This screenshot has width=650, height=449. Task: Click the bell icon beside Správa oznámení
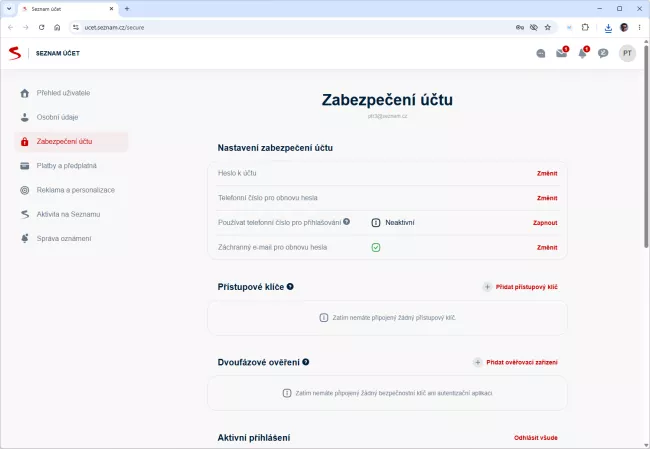[x=25, y=238]
